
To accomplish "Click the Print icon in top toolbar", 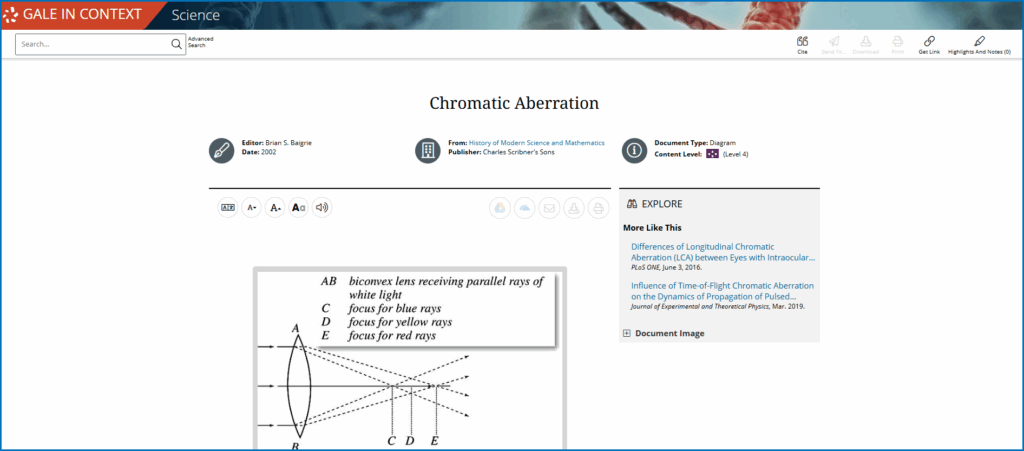I will tap(897, 42).
